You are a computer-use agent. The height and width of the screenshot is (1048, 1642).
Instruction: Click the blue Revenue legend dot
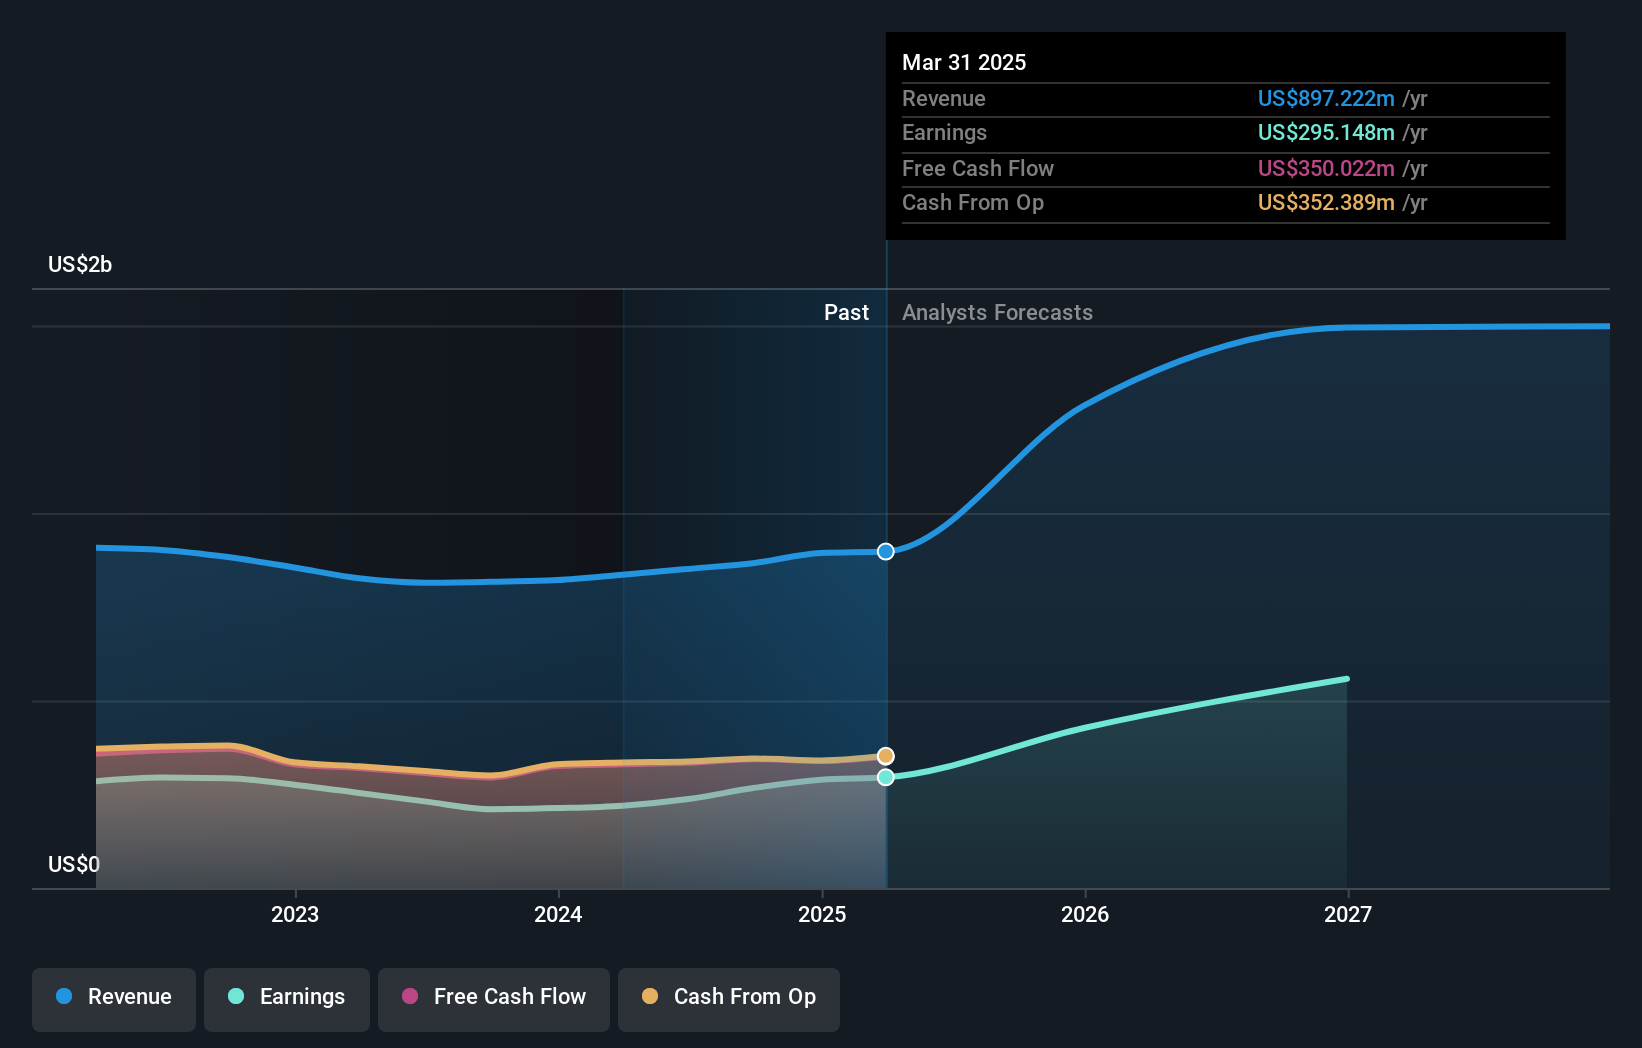pyautogui.click(x=64, y=996)
